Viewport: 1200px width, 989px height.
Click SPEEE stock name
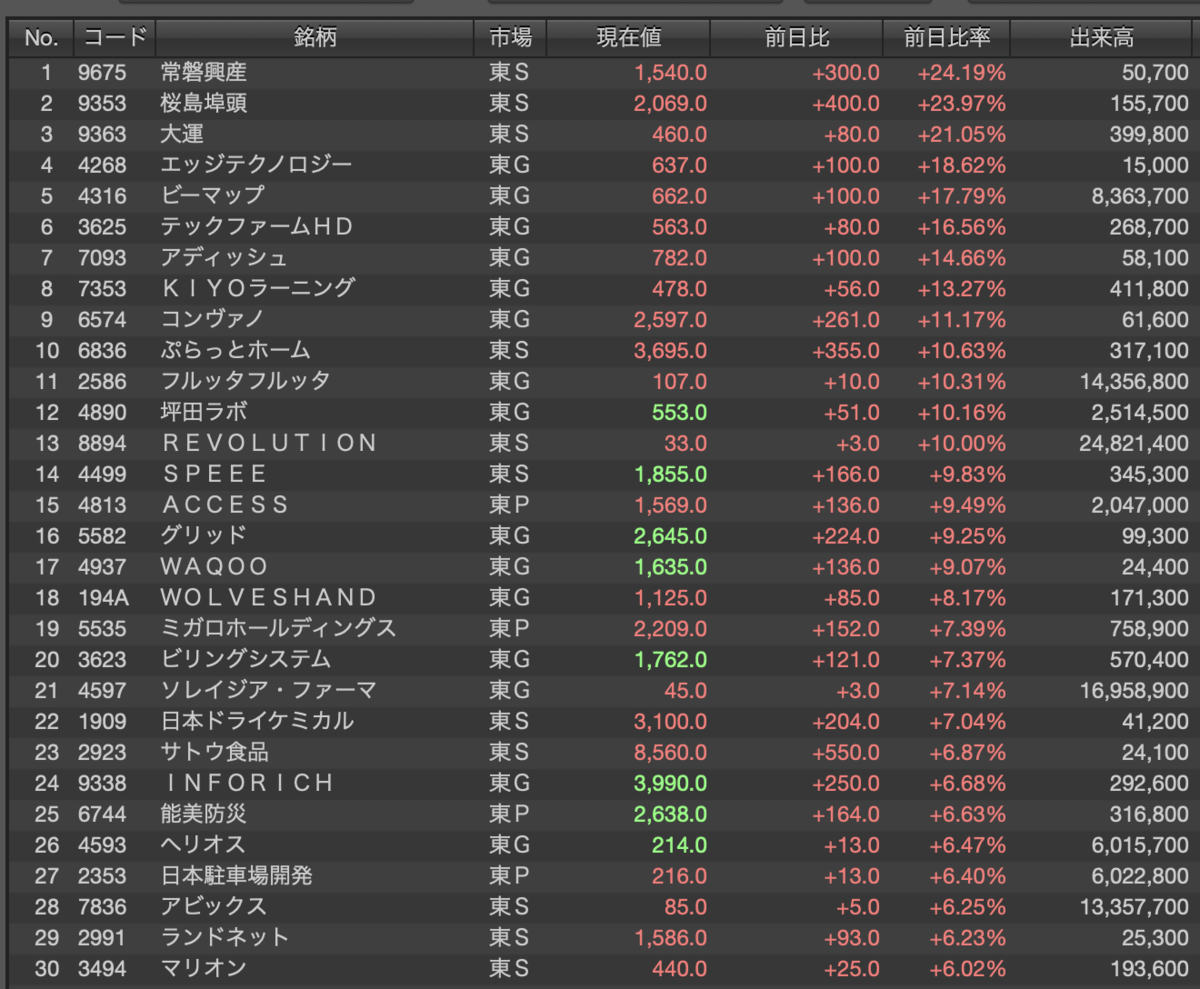(x=214, y=474)
